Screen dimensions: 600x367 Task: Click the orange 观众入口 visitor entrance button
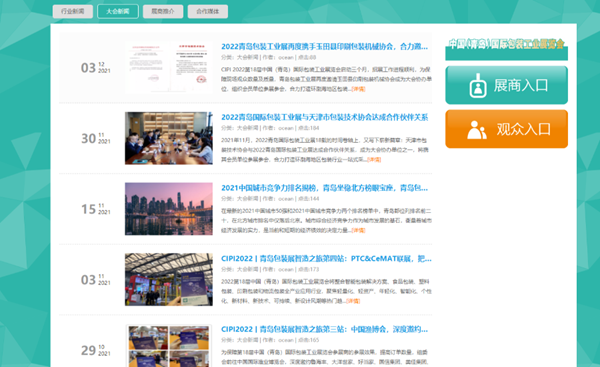tap(506, 129)
